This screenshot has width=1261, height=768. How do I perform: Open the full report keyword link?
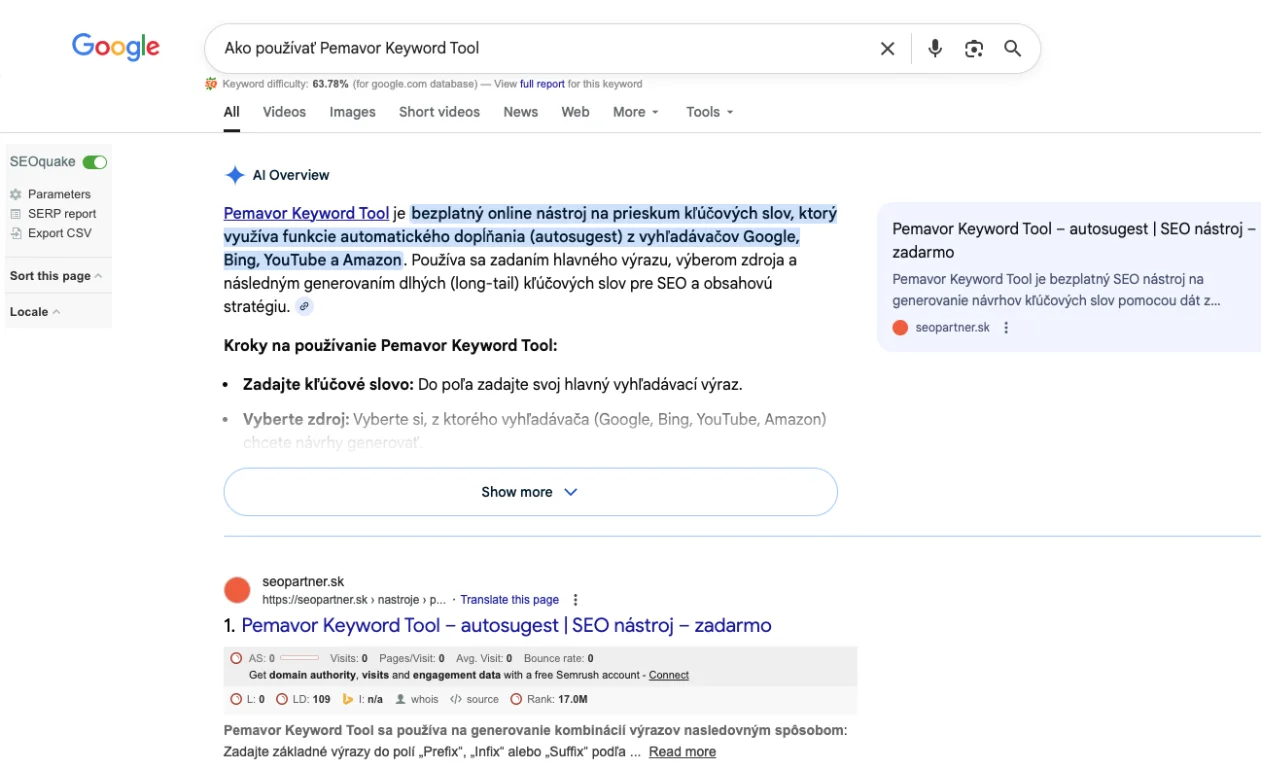542,84
